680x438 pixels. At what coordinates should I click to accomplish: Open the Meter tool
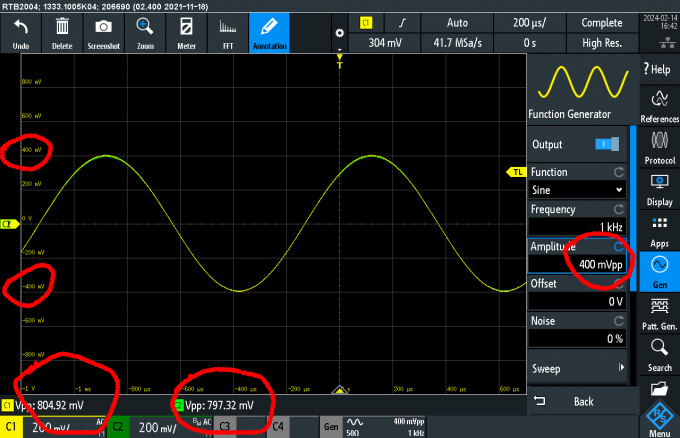186,33
